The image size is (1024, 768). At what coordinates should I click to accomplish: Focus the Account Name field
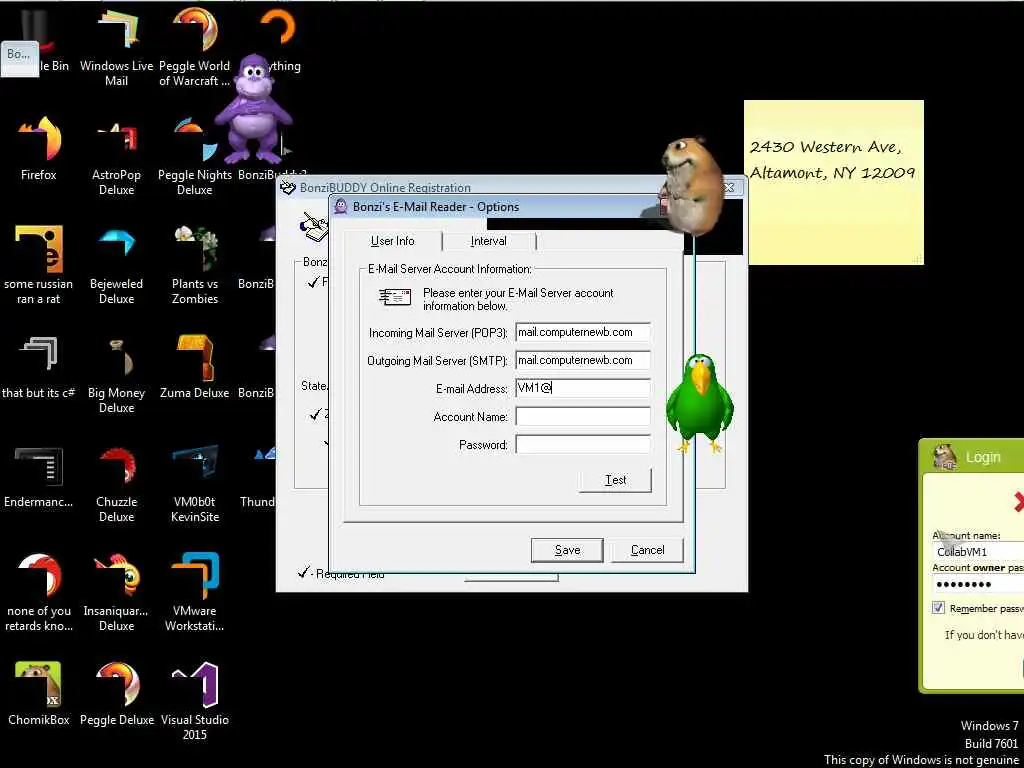(583, 417)
